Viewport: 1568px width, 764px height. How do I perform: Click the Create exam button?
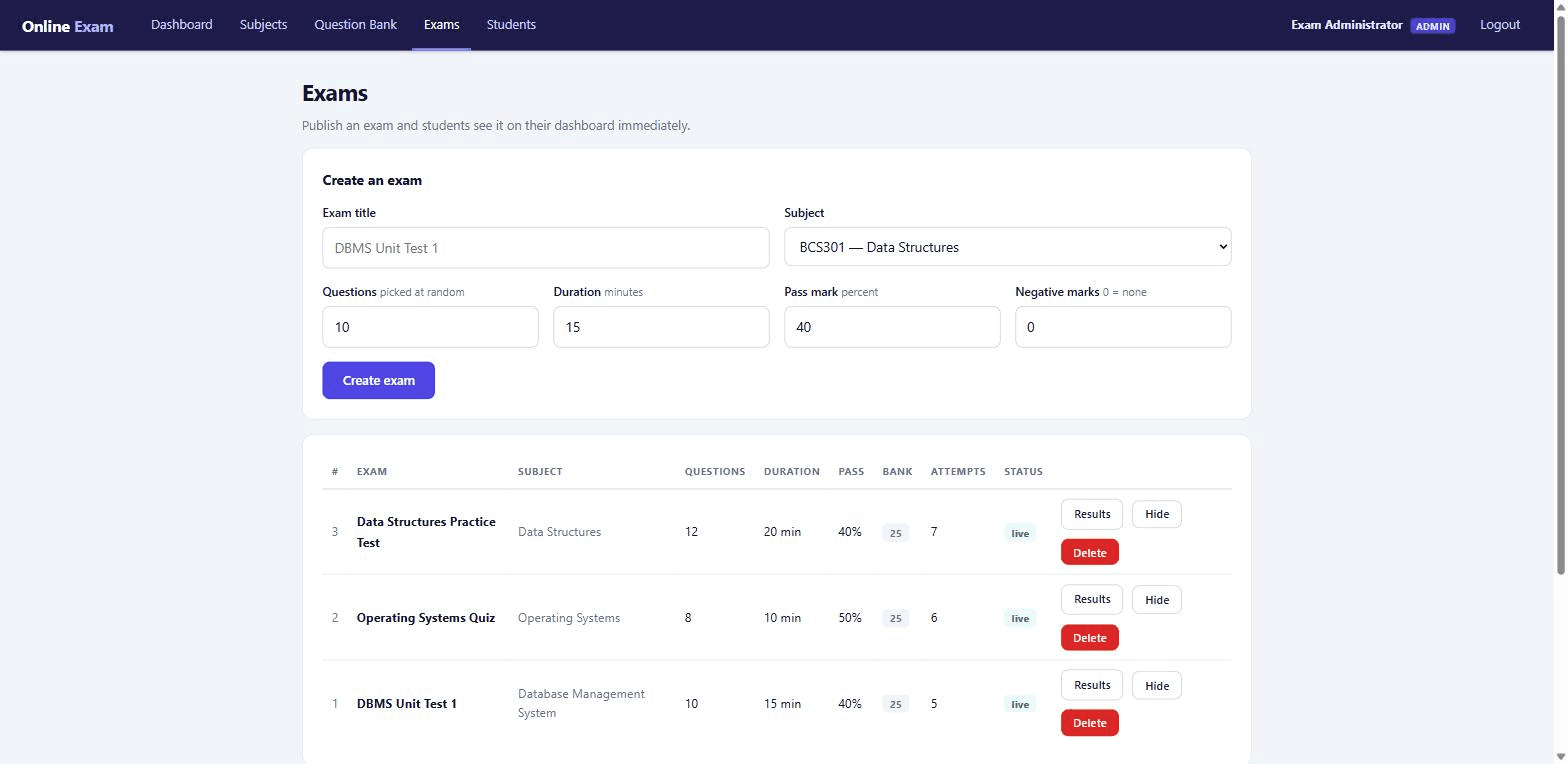click(x=378, y=380)
